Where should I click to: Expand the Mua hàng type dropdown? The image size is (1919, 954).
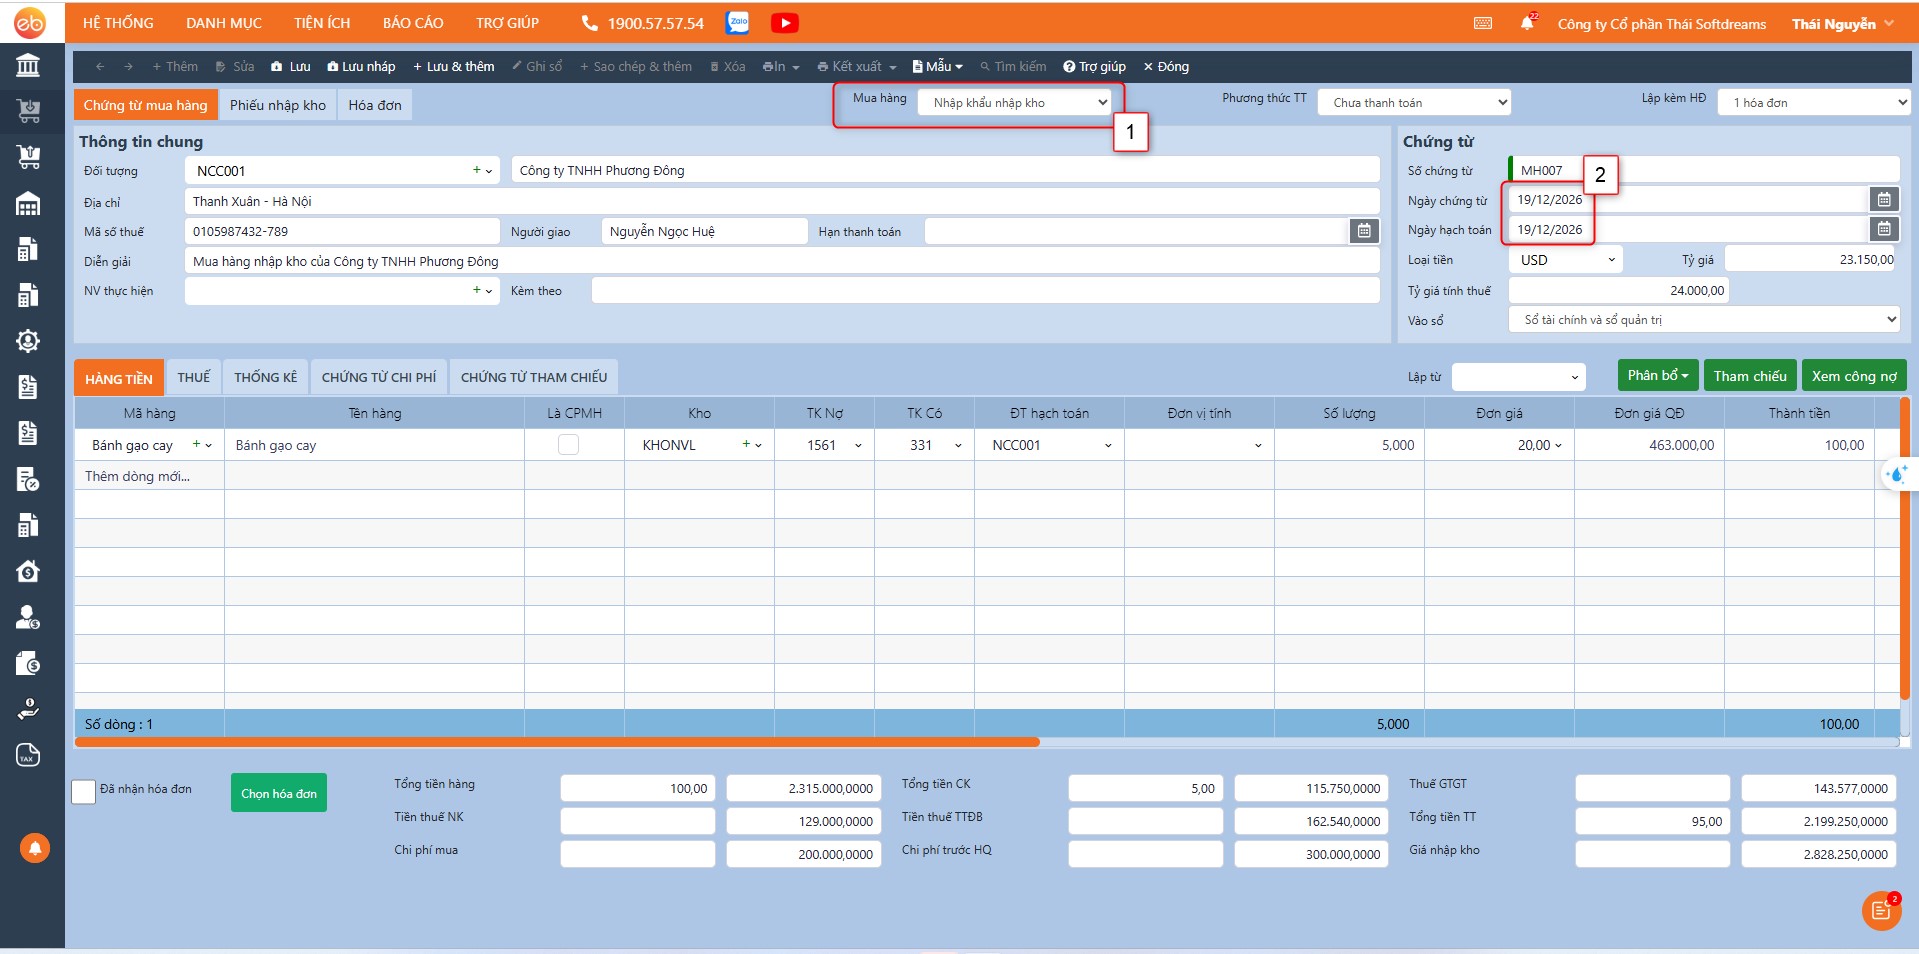(x=1014, y=103)
